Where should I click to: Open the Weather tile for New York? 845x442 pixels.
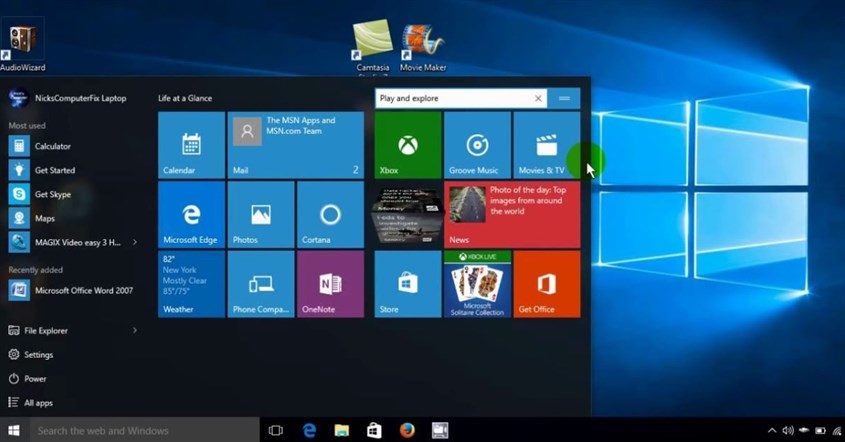(191, 284)
